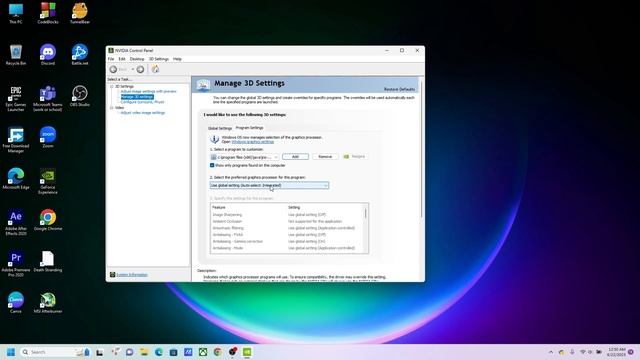Open Adobe Premiere Pro desktop icon
Screen dimensions: 640x360
tap(16, 264)
